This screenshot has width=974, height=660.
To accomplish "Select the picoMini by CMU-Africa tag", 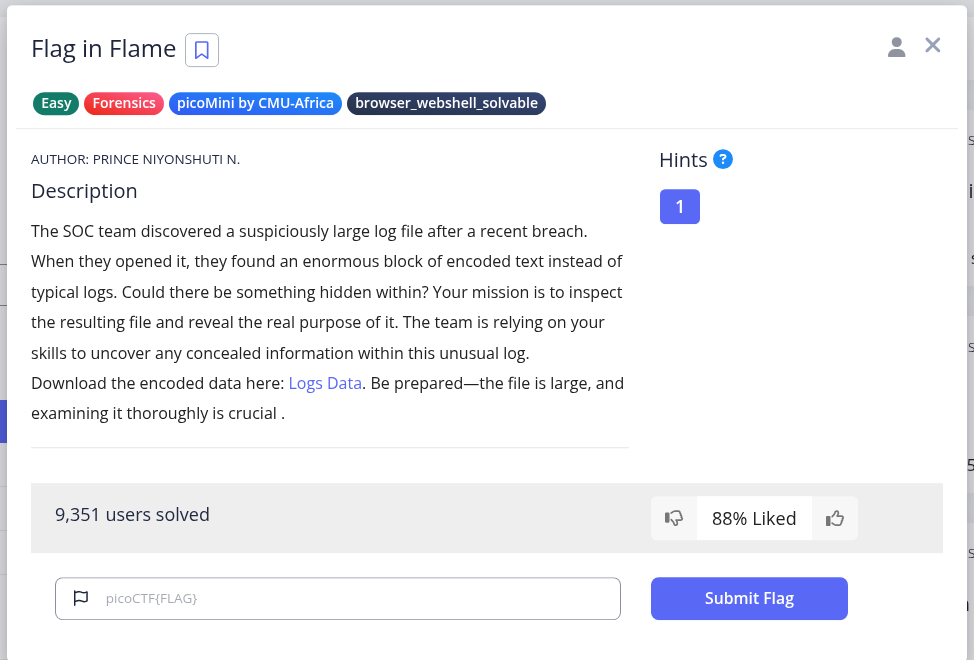I will [255, 103].
